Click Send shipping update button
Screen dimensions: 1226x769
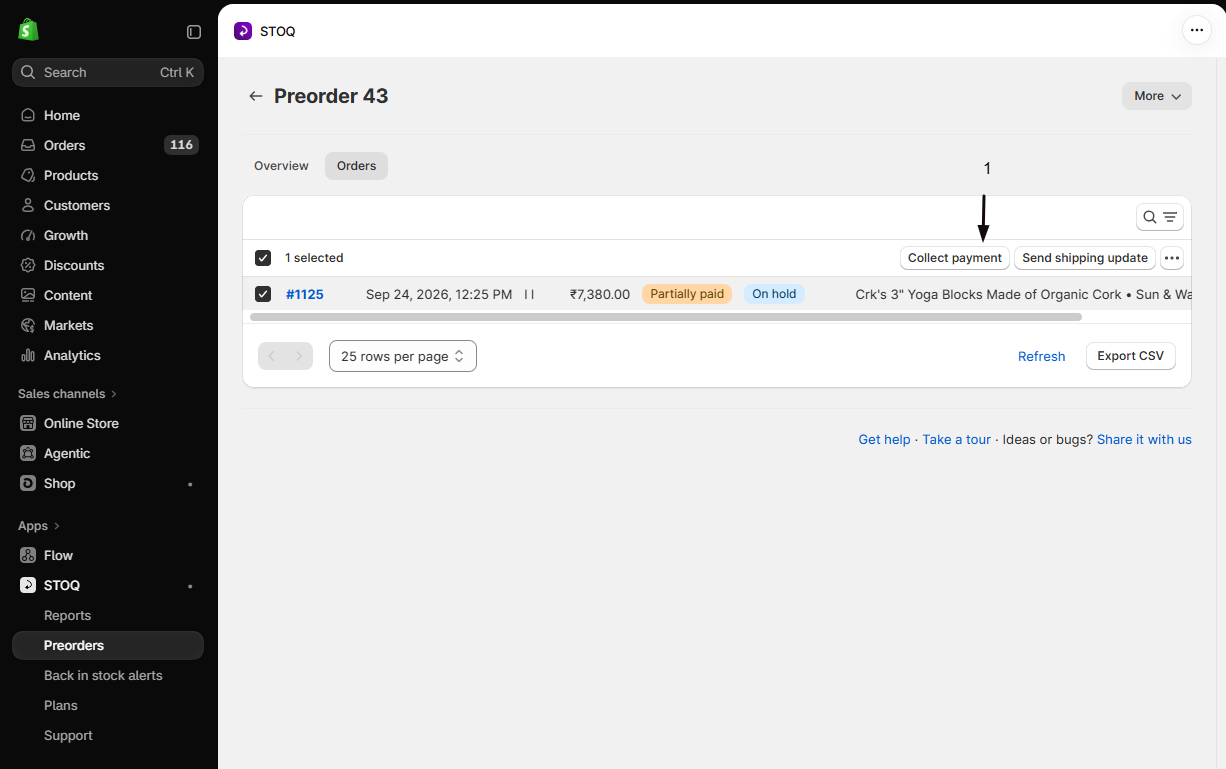pos(1085,258)
